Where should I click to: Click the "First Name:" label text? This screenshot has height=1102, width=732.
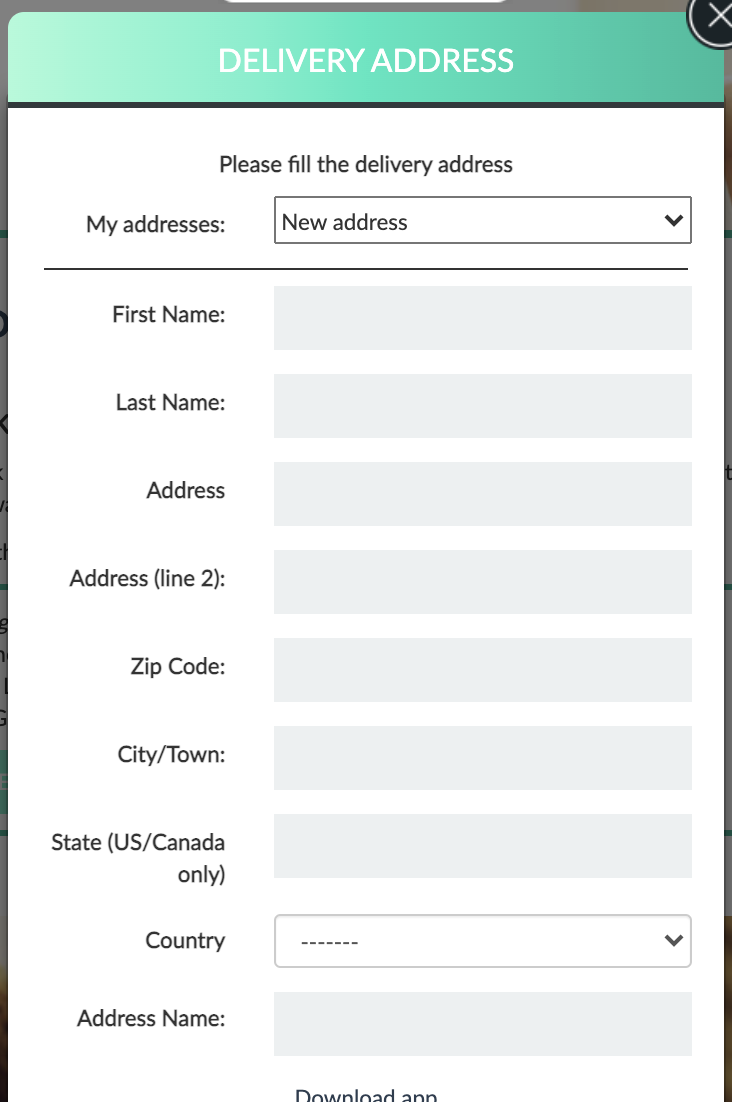[x=169, y=314]
